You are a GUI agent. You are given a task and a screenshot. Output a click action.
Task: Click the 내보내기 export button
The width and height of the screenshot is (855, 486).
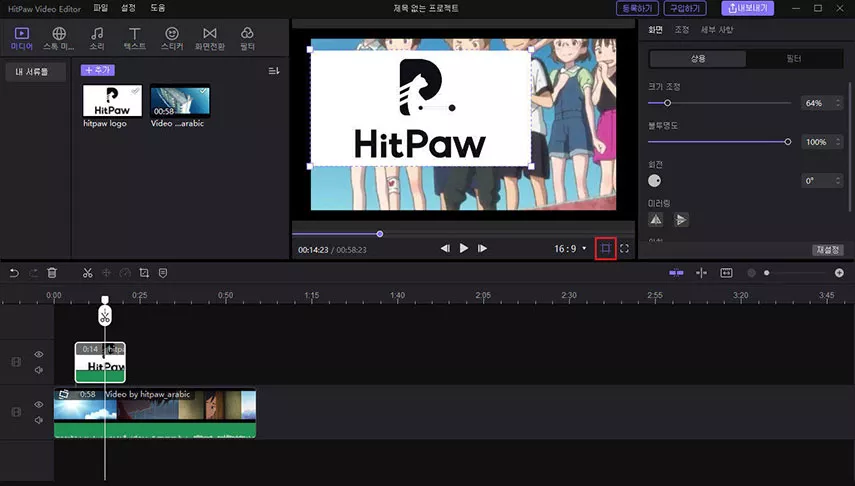748,8
